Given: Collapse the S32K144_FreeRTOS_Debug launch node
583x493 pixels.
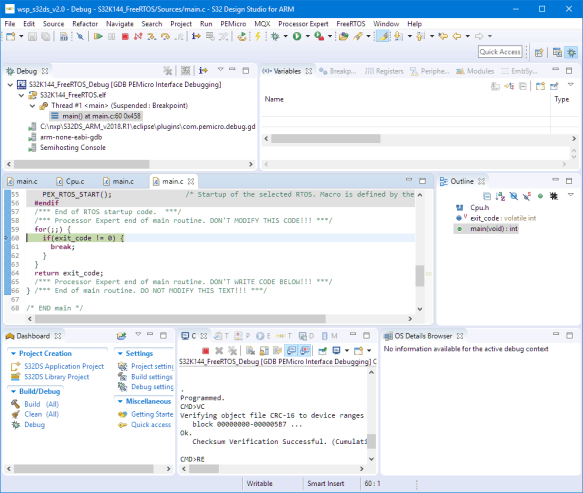Looking at the screenshot, I should click(x=10, y=85).
